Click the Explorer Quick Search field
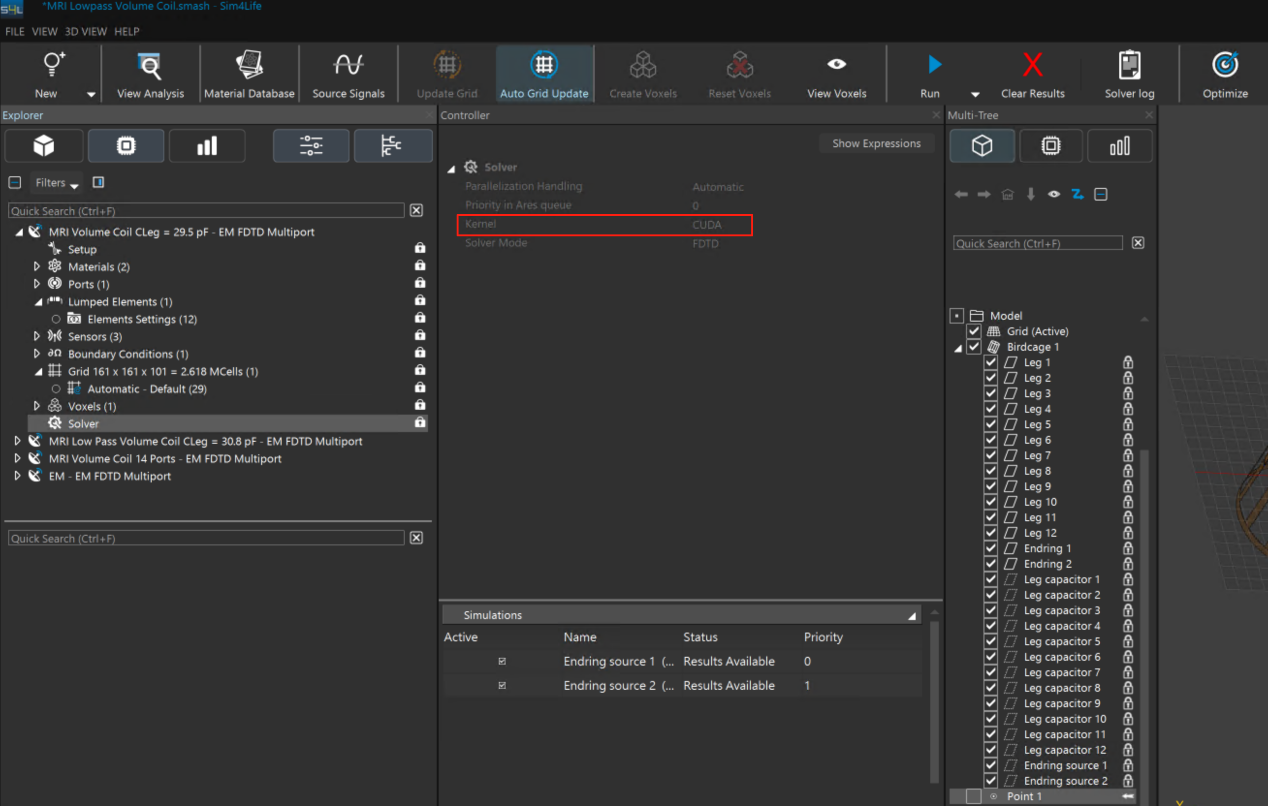The width and height of the screenshot is (1268, 806). pos(206,211)
